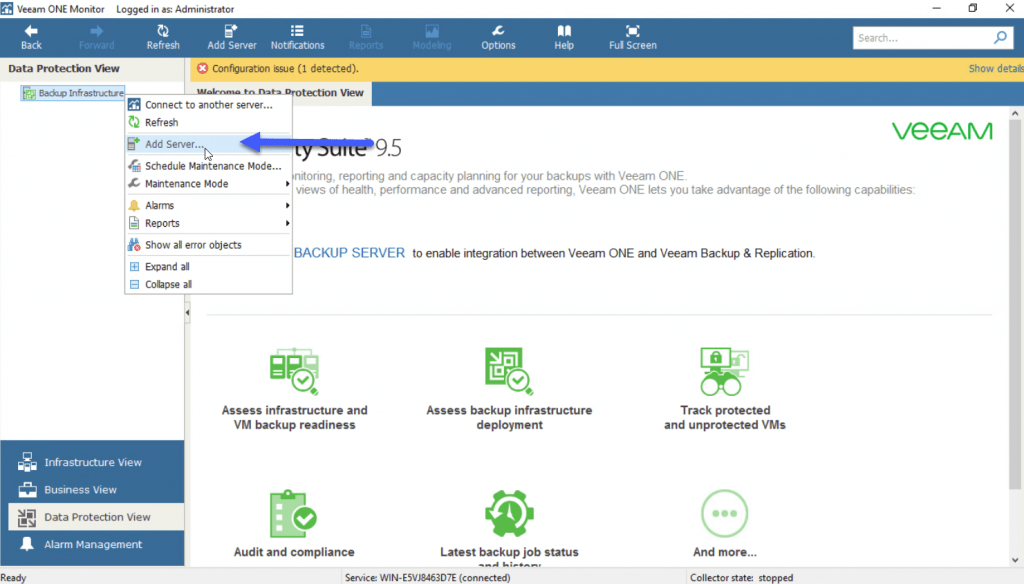1024x584 pixels.
Task: Open Notifications from the toolbar
Action: pos(297,31)
